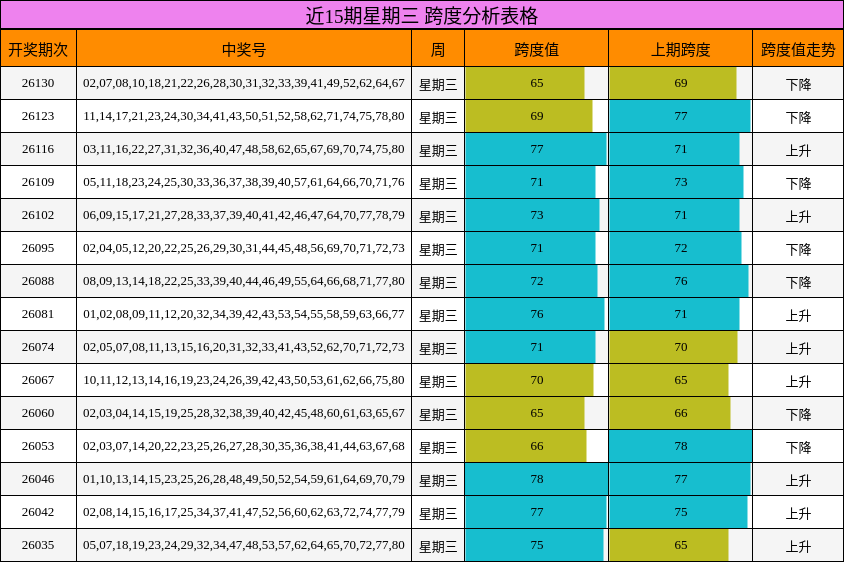Click previous span bar 69 in row 26130

pyautogui.click(x=673, y=83)
